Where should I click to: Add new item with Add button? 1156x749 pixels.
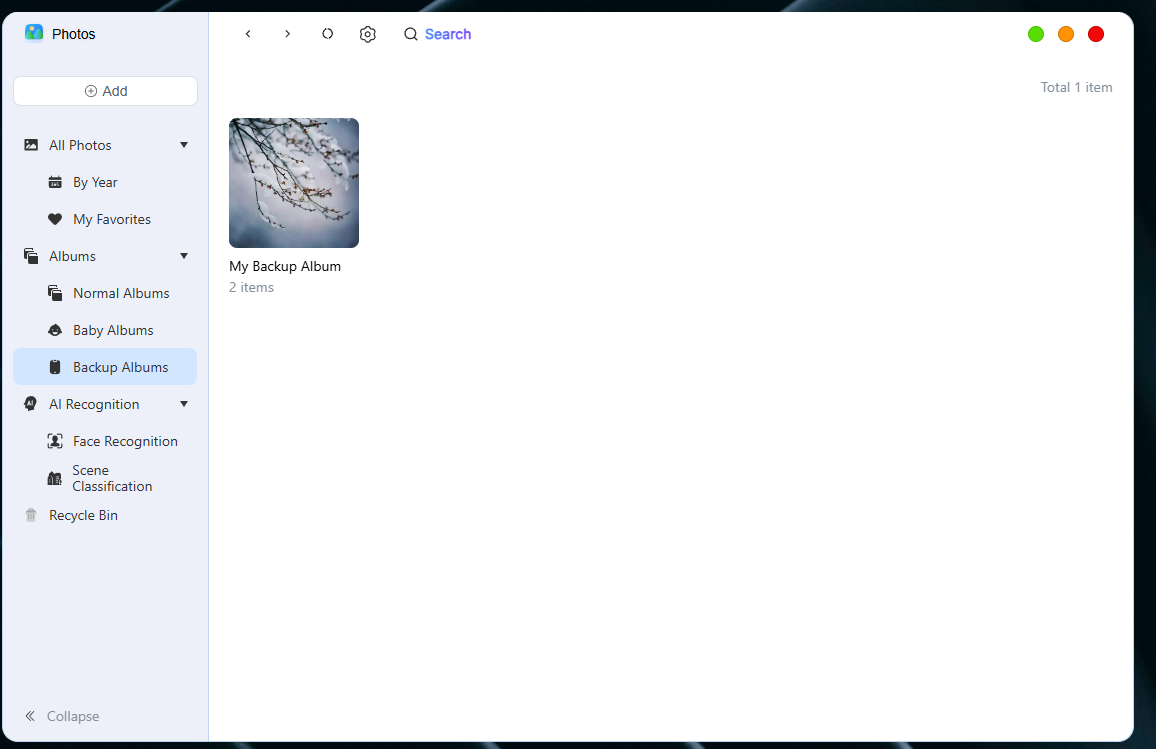point(105,91)
